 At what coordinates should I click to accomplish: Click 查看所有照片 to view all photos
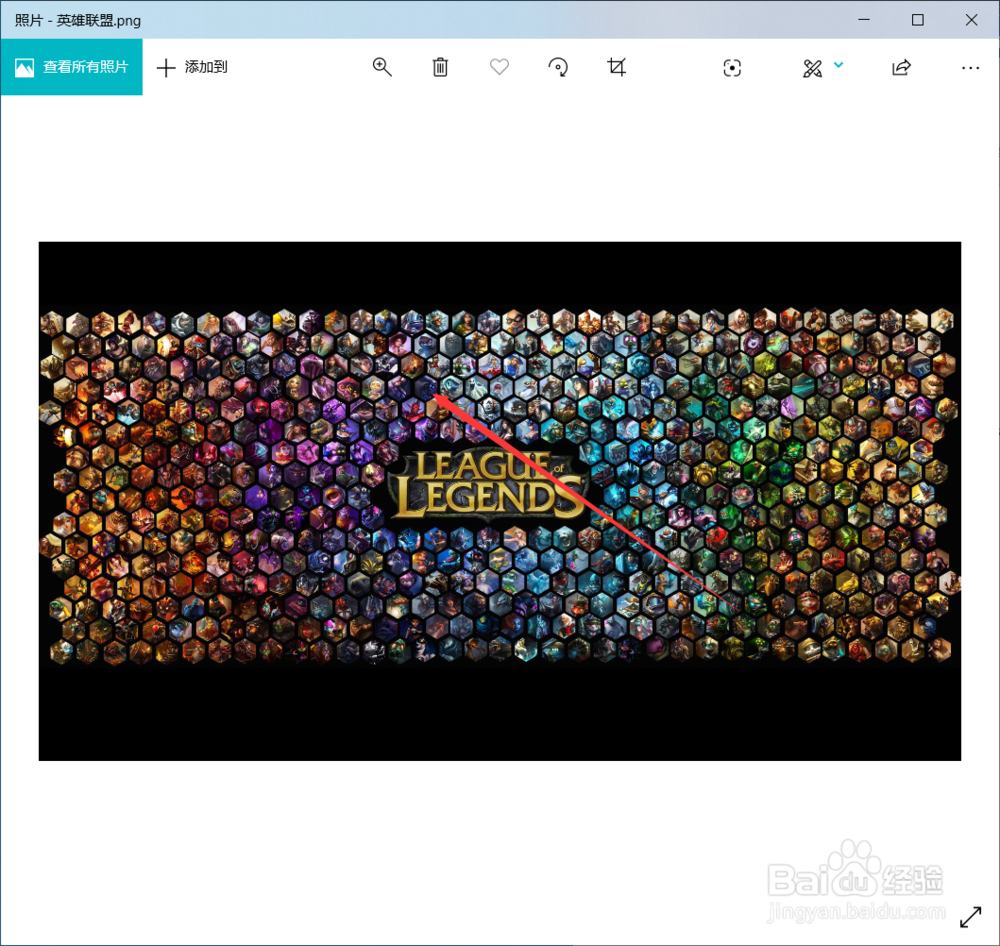click(71, 67)
